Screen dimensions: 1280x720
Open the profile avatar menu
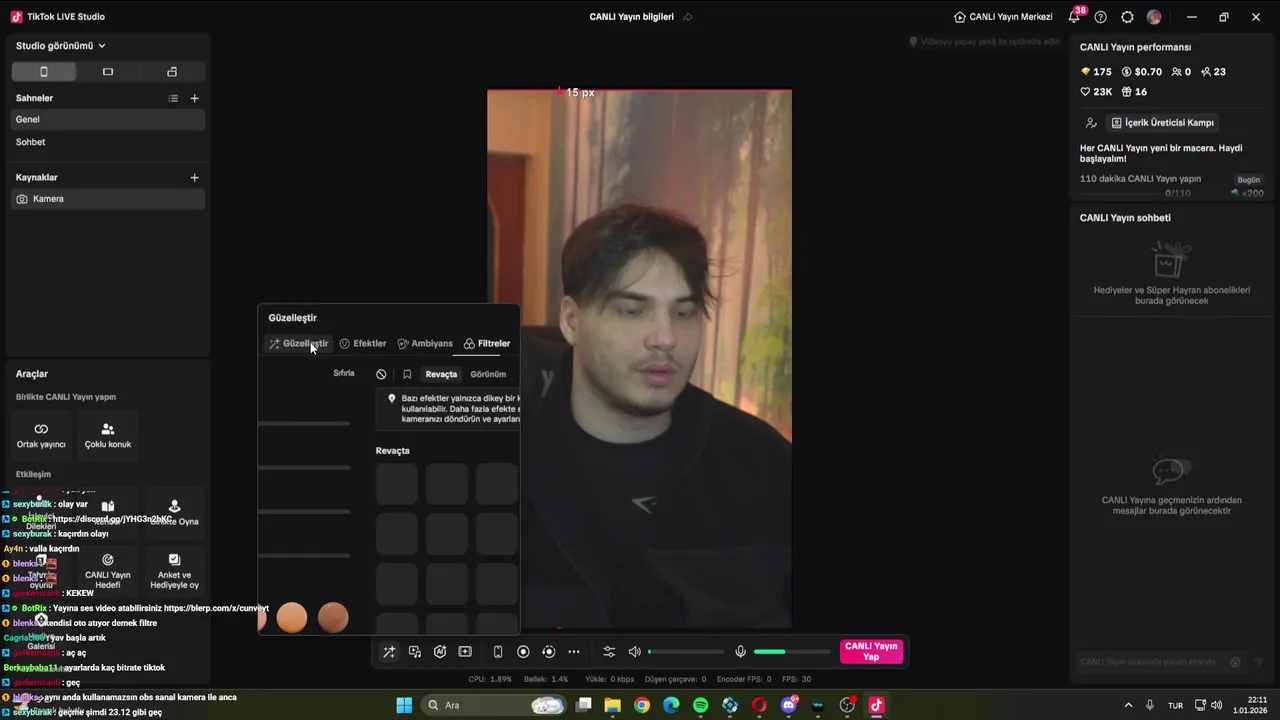click(1154, 17)
